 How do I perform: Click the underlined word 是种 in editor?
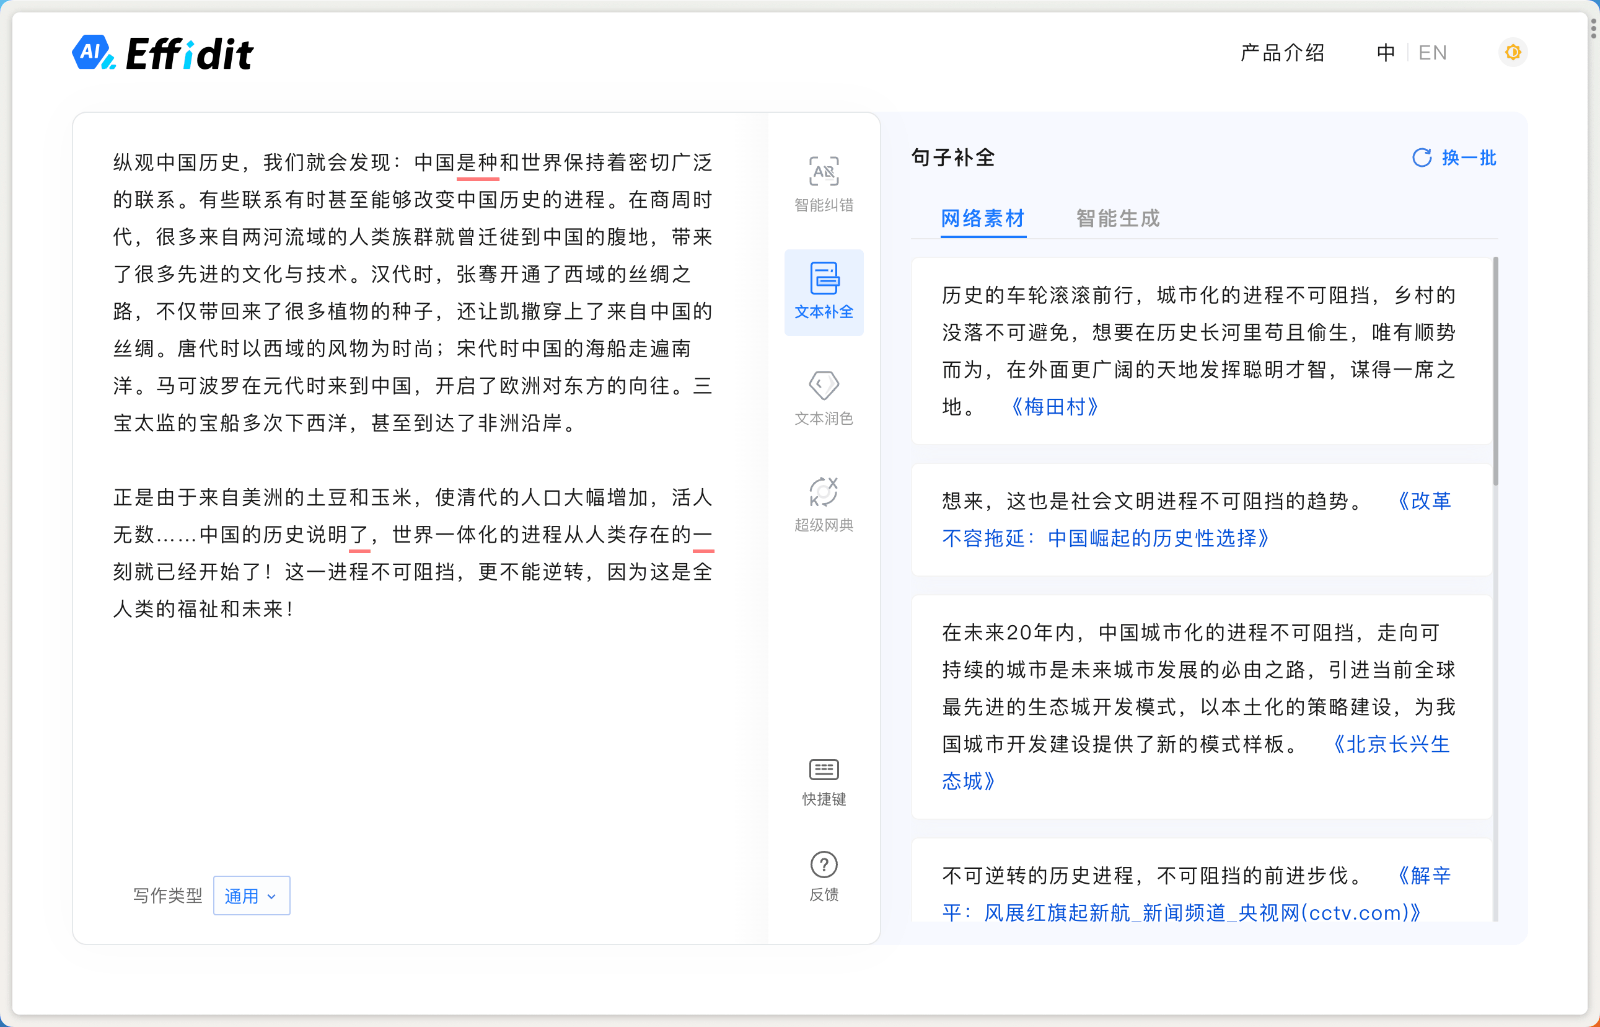[x=478, y=163]
